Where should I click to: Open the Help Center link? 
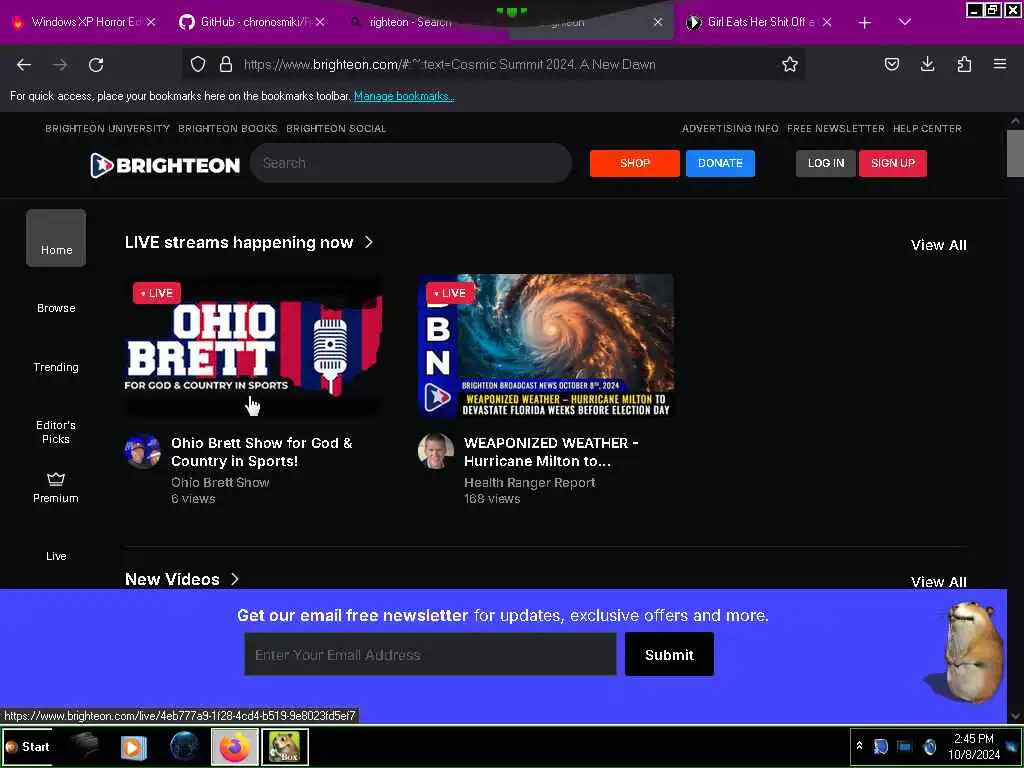click(927, 129)
